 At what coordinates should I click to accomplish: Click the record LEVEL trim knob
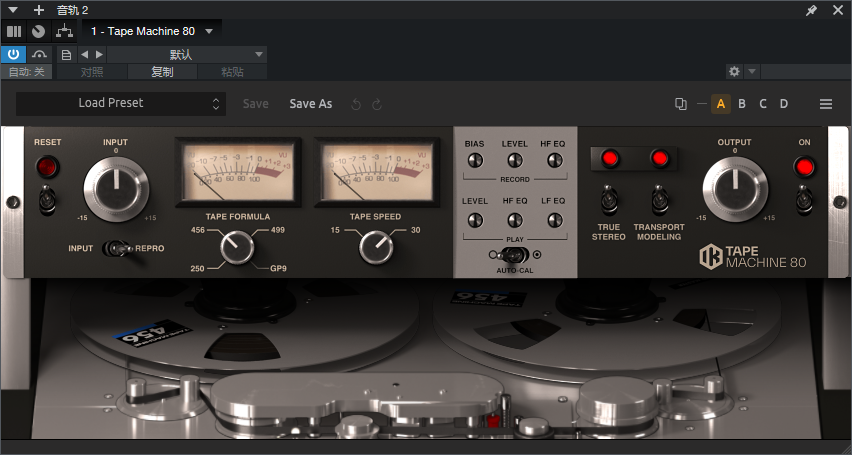click(515, 160)
